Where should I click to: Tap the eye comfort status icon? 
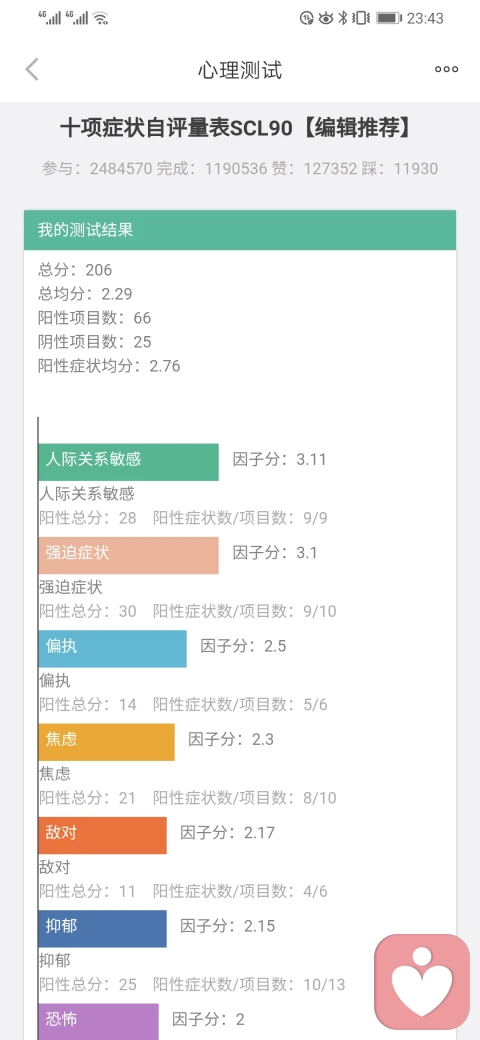326,19
